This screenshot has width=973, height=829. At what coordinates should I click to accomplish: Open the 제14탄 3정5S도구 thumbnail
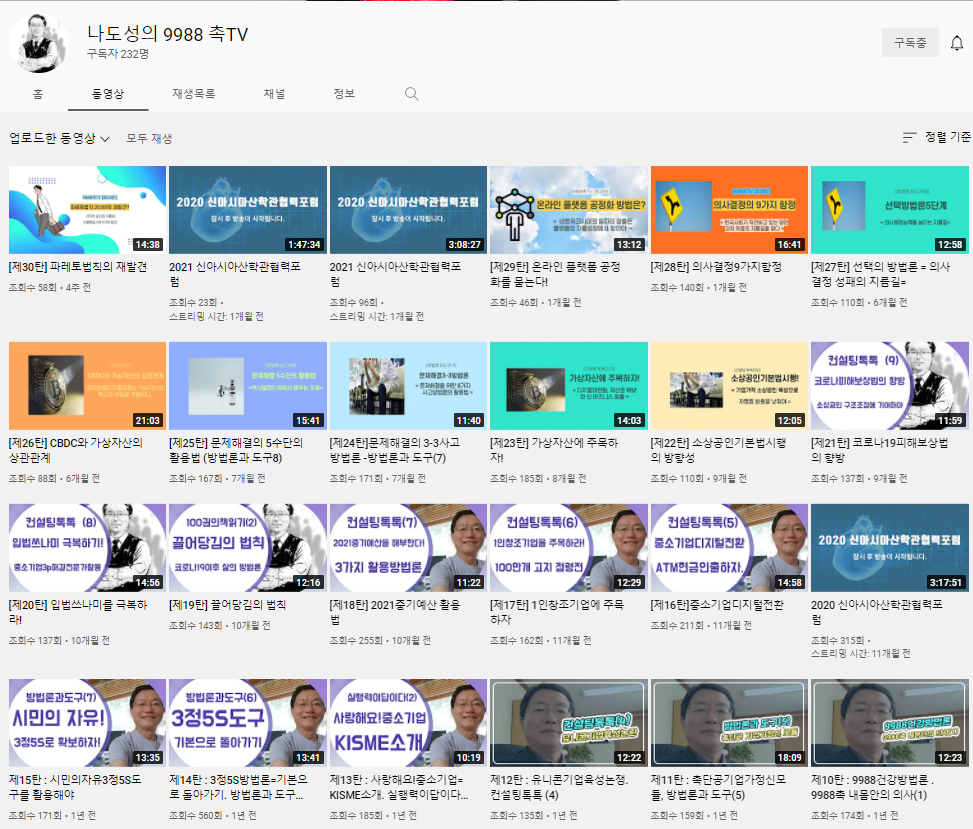click(248, 723)
